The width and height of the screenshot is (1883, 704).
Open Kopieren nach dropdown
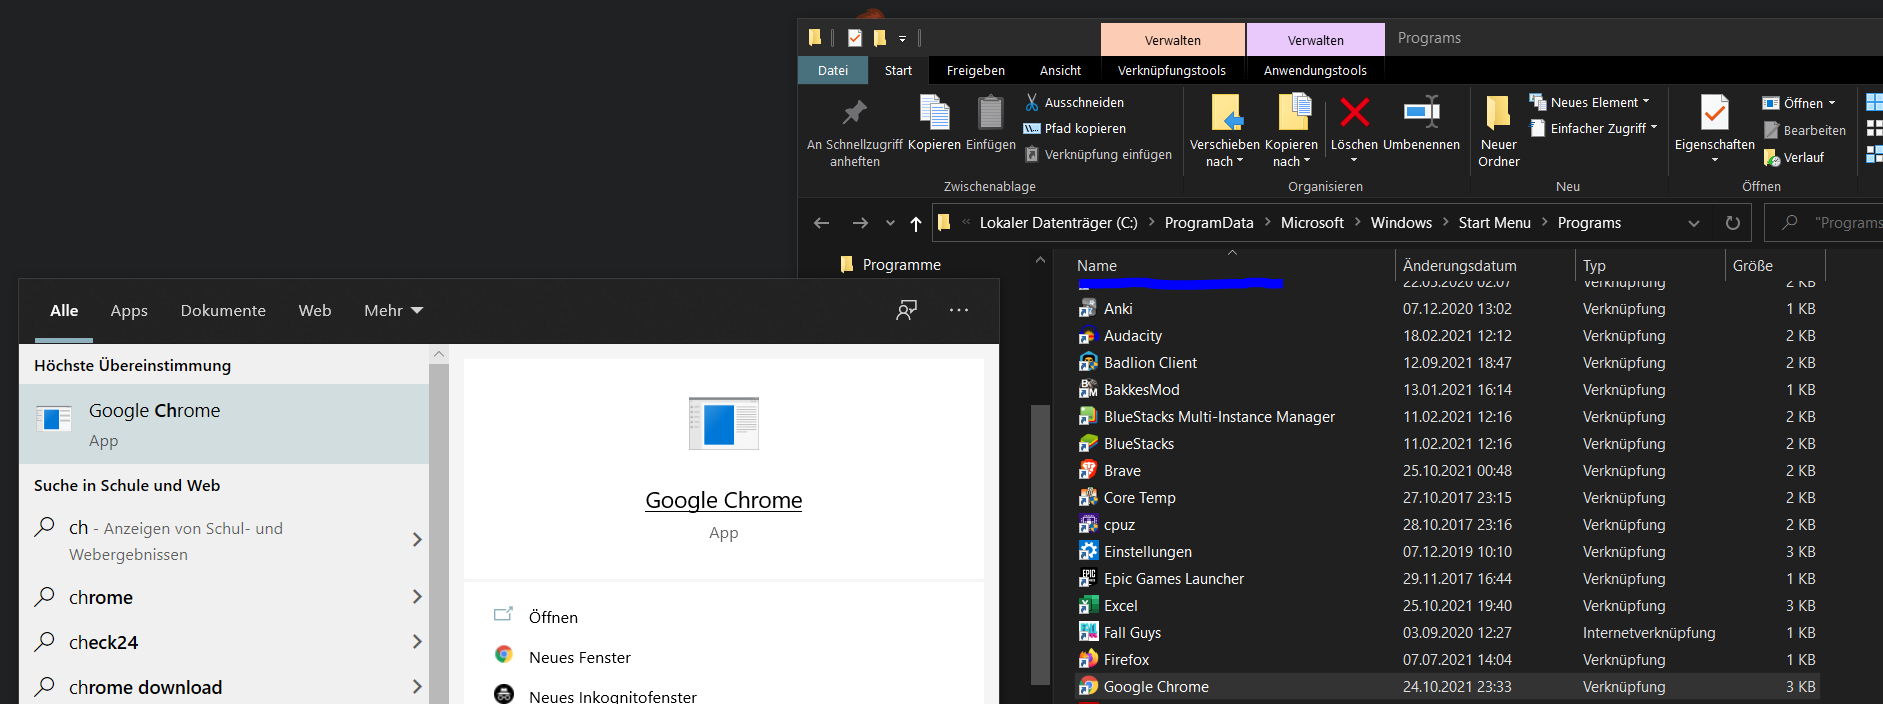click(x=1291, y=131)
